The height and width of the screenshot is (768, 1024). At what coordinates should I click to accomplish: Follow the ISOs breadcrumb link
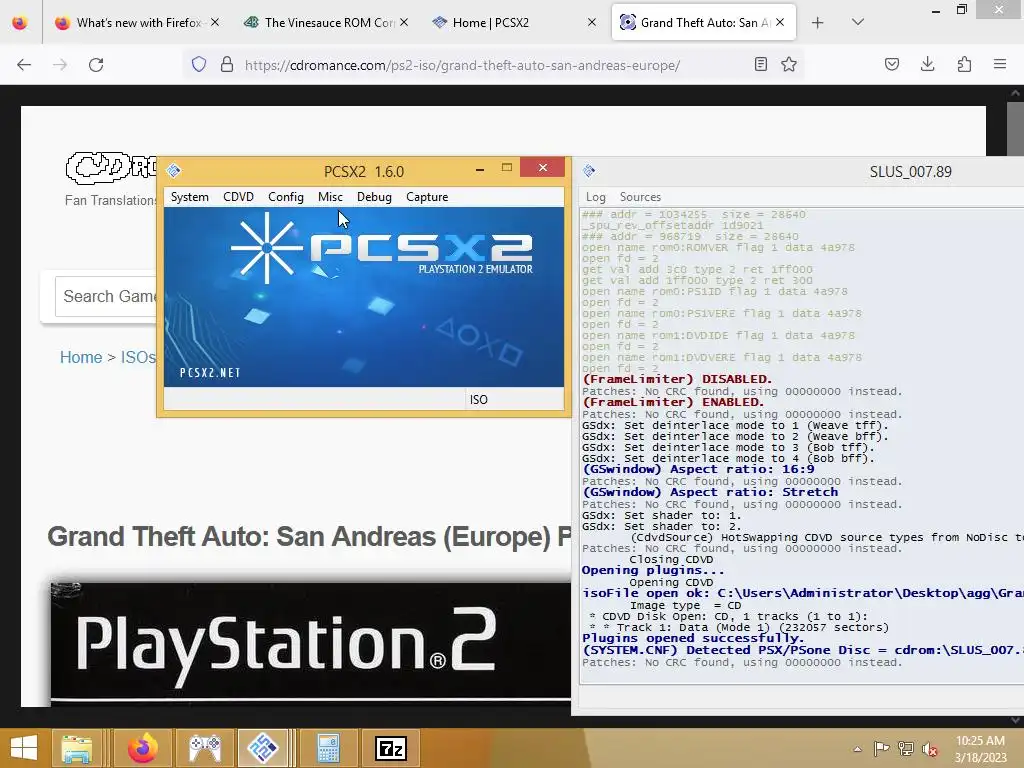[138, 357]
